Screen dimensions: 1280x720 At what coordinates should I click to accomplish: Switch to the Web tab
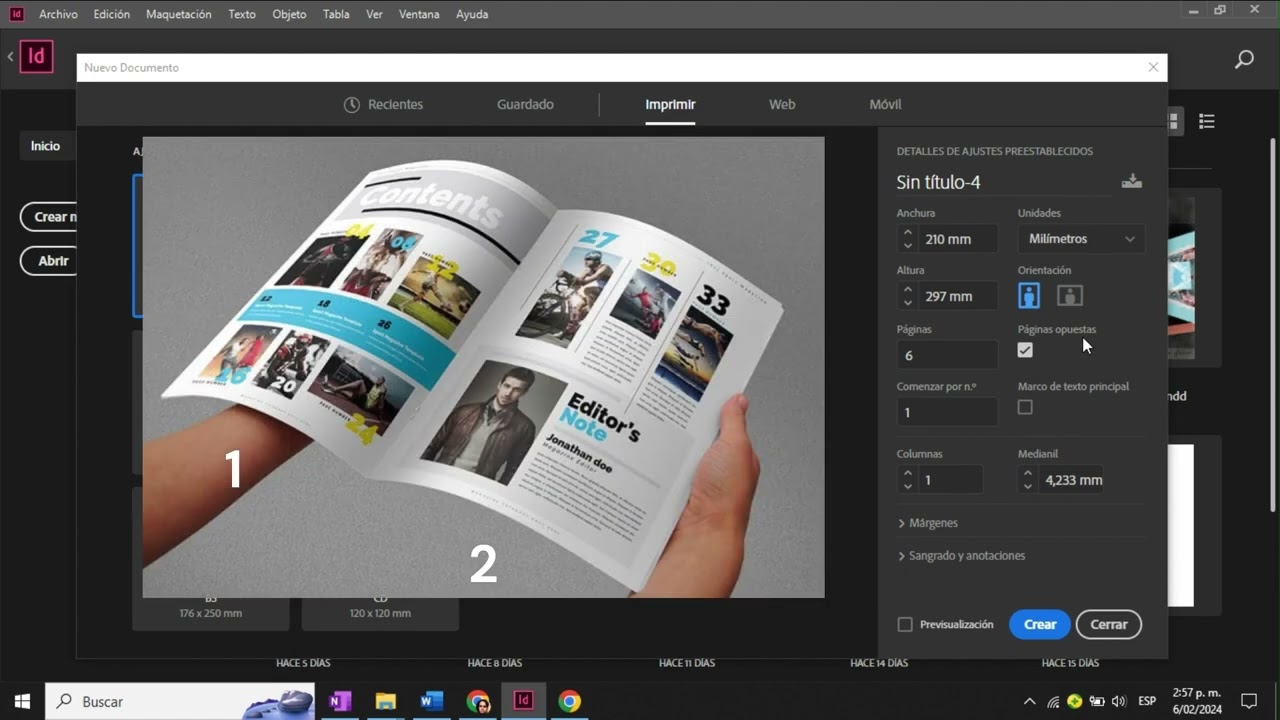tap(782, 104)
